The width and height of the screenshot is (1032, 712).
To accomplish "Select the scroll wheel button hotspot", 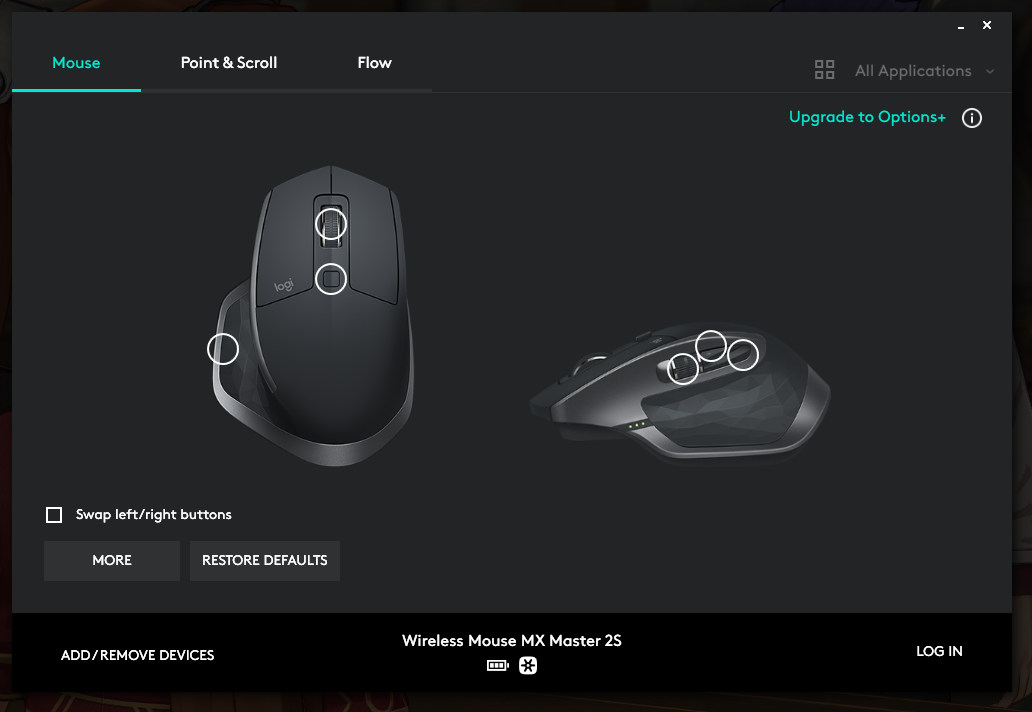I will pos(330,224).
